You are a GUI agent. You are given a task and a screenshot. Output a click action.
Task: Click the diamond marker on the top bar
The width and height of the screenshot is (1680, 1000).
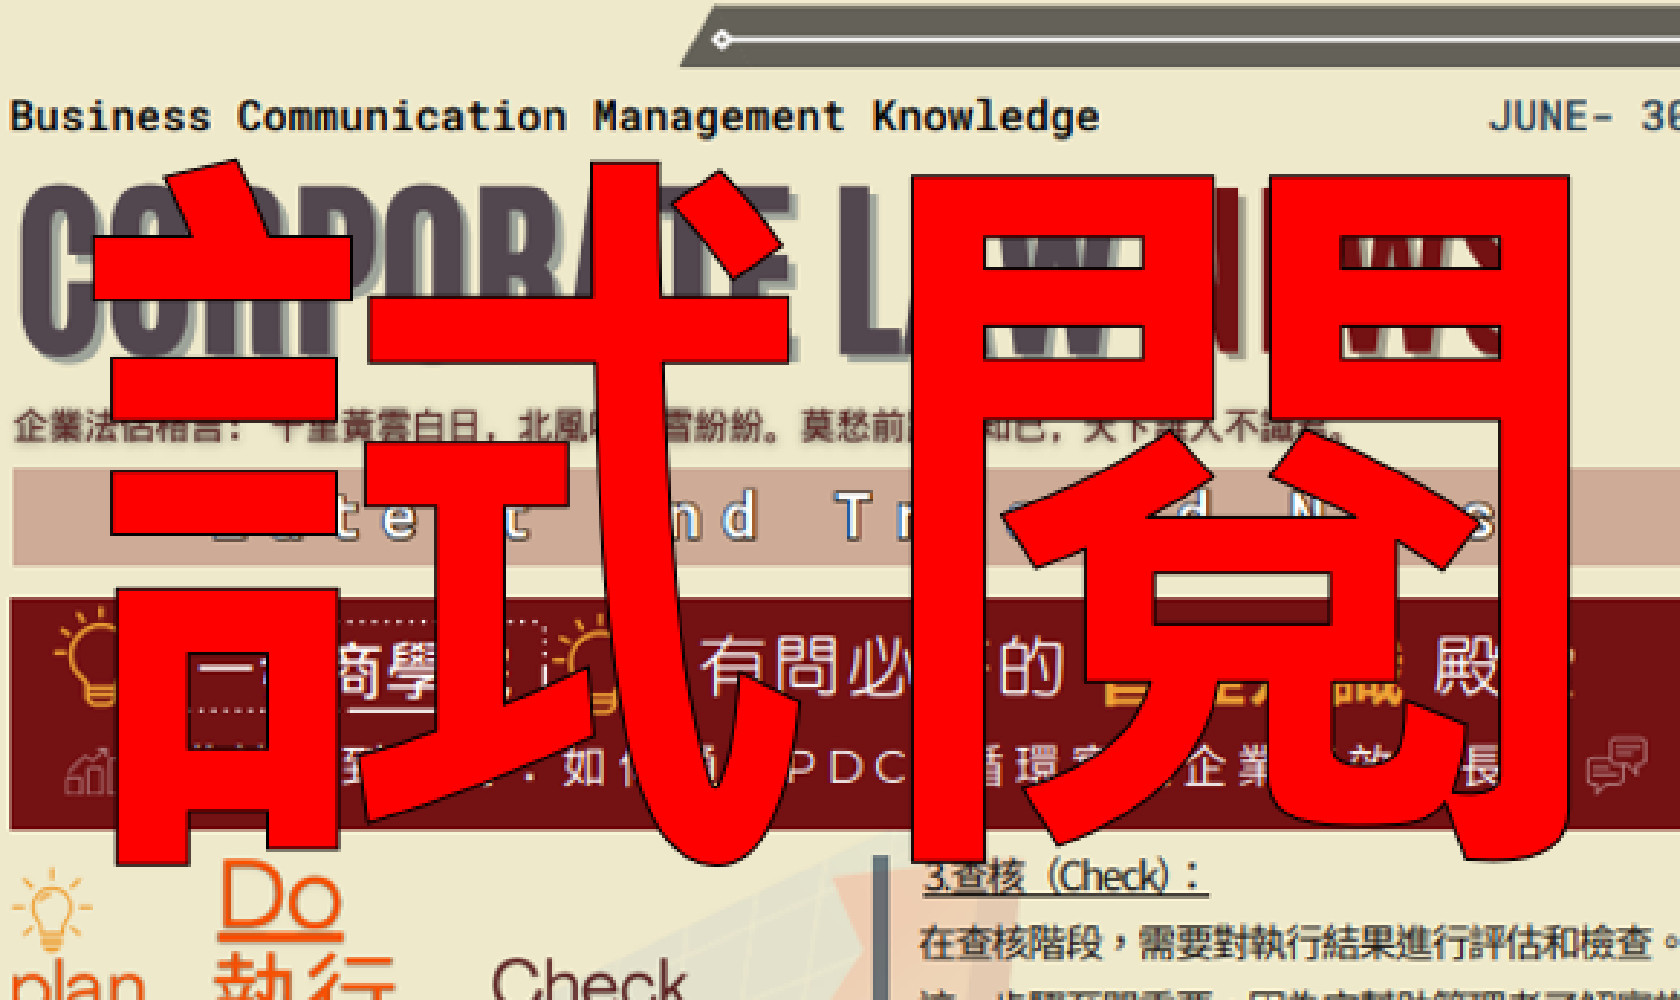(721, 40)
